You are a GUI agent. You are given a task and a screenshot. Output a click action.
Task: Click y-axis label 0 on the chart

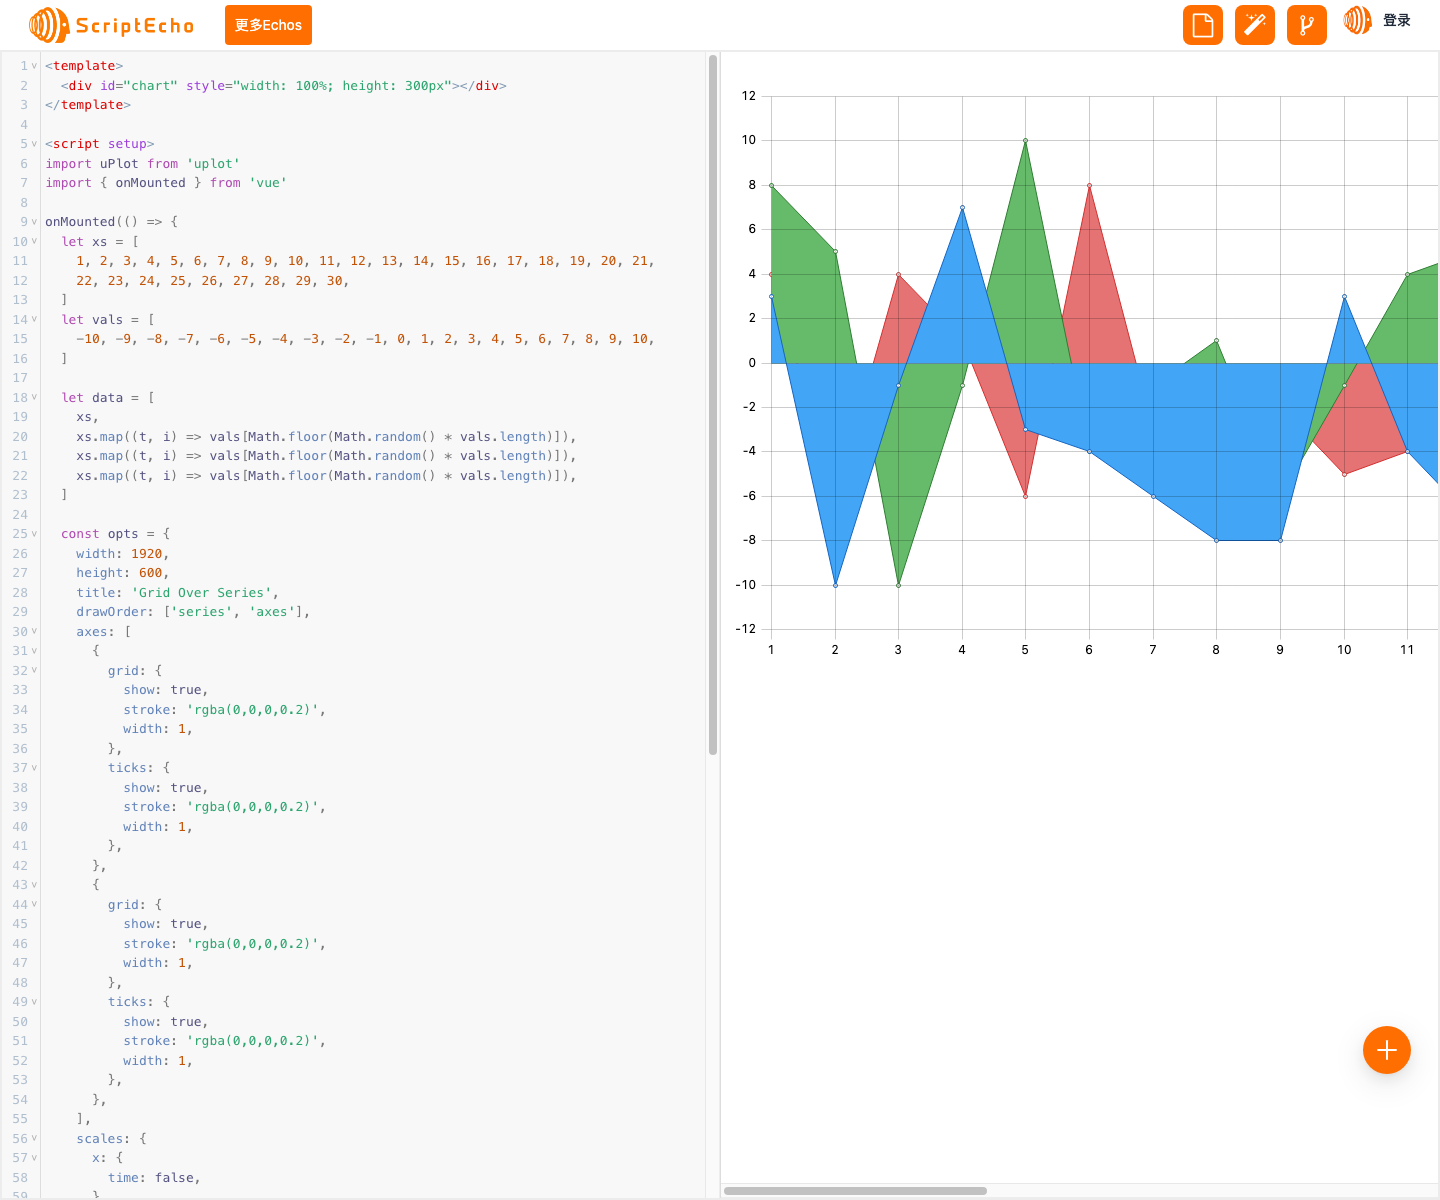coord(752,363)
